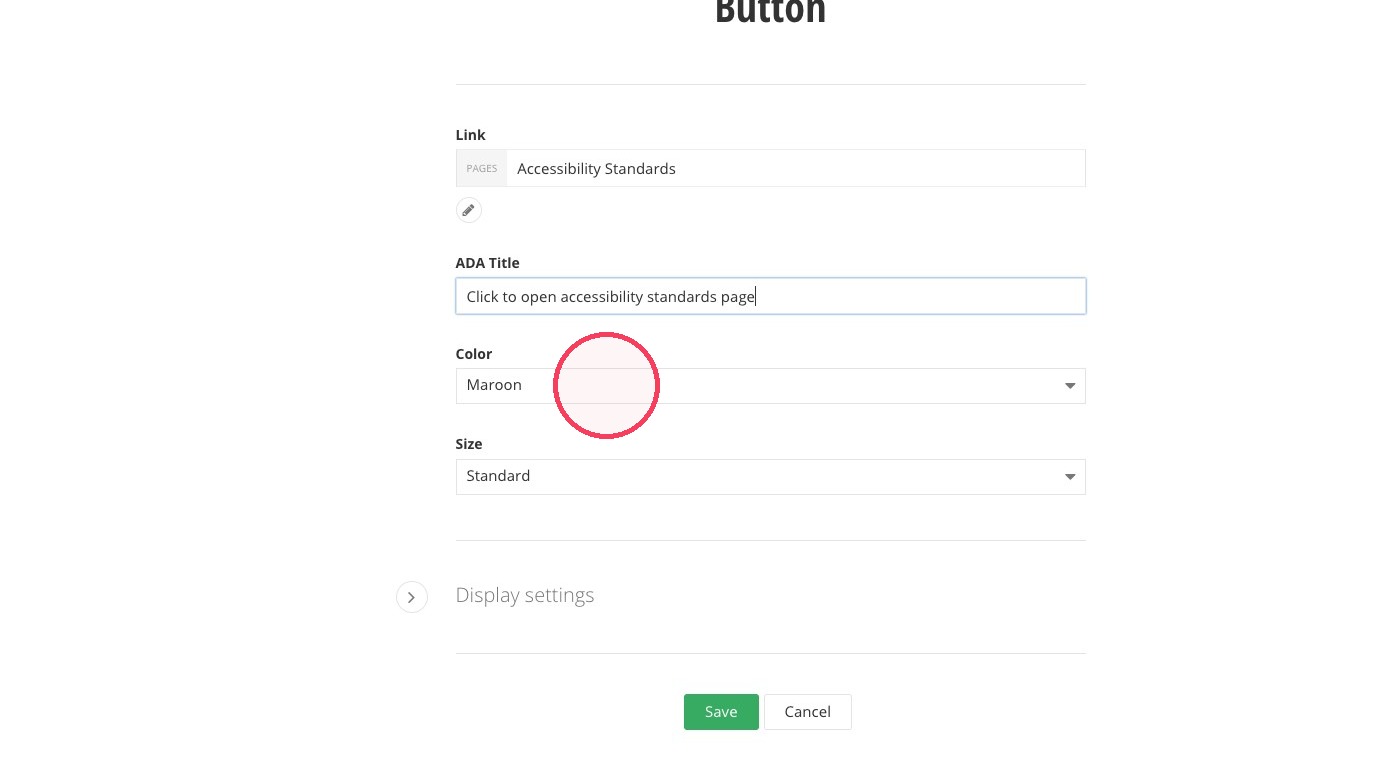Click the Size label
Screen dimensions: 1376x769
click(x=469, y=444)
